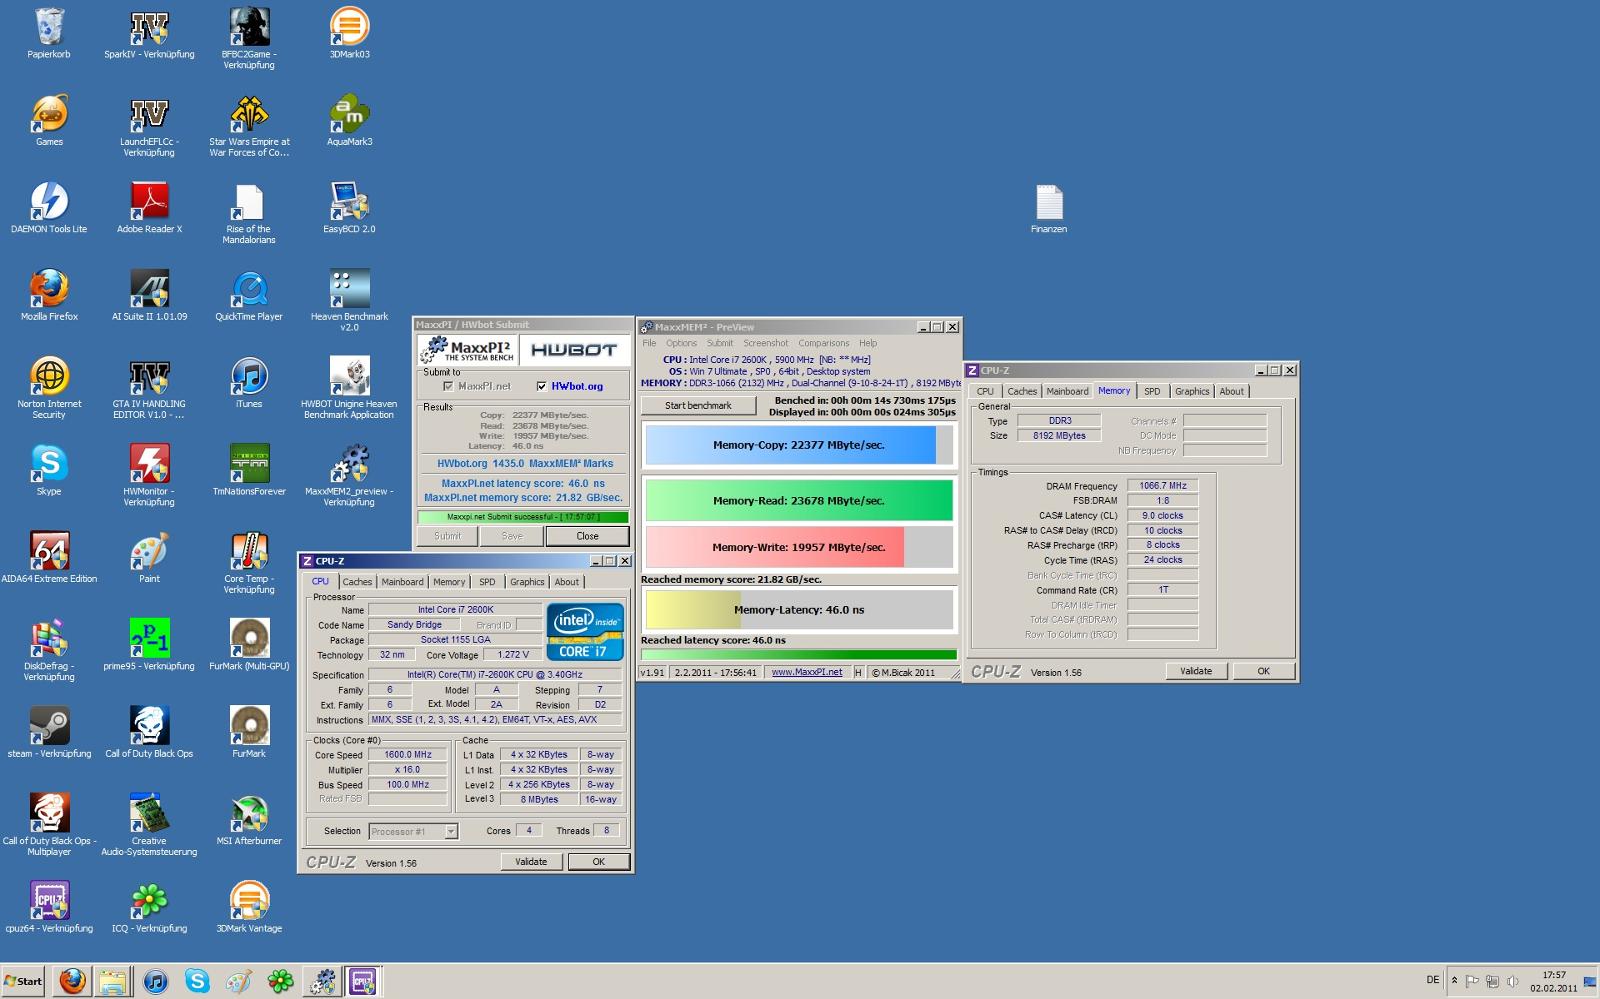Open DAEMON Tools Lite desktop icon
The width and height of the screenshot is (1600, 999).
pyautogui.click(x=49, y=208)
